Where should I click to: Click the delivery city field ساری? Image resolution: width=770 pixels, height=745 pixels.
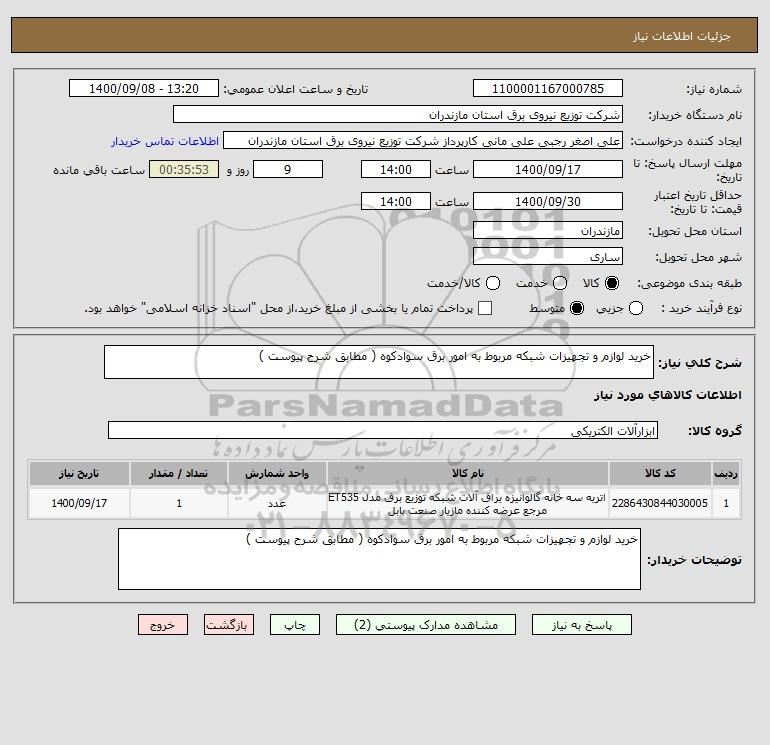click(548, 256)
